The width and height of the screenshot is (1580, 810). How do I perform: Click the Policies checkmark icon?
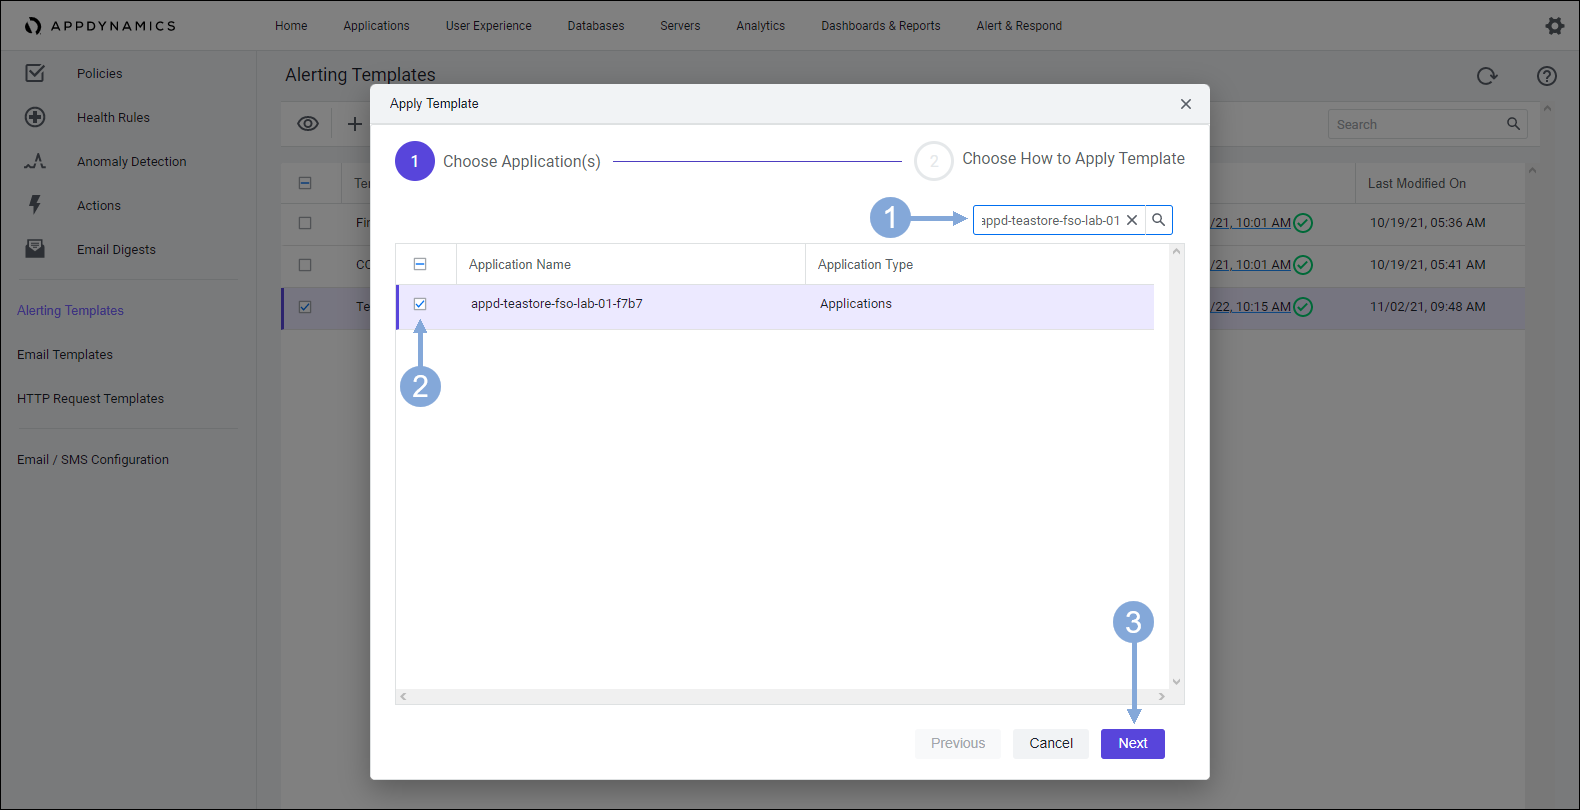35,73
